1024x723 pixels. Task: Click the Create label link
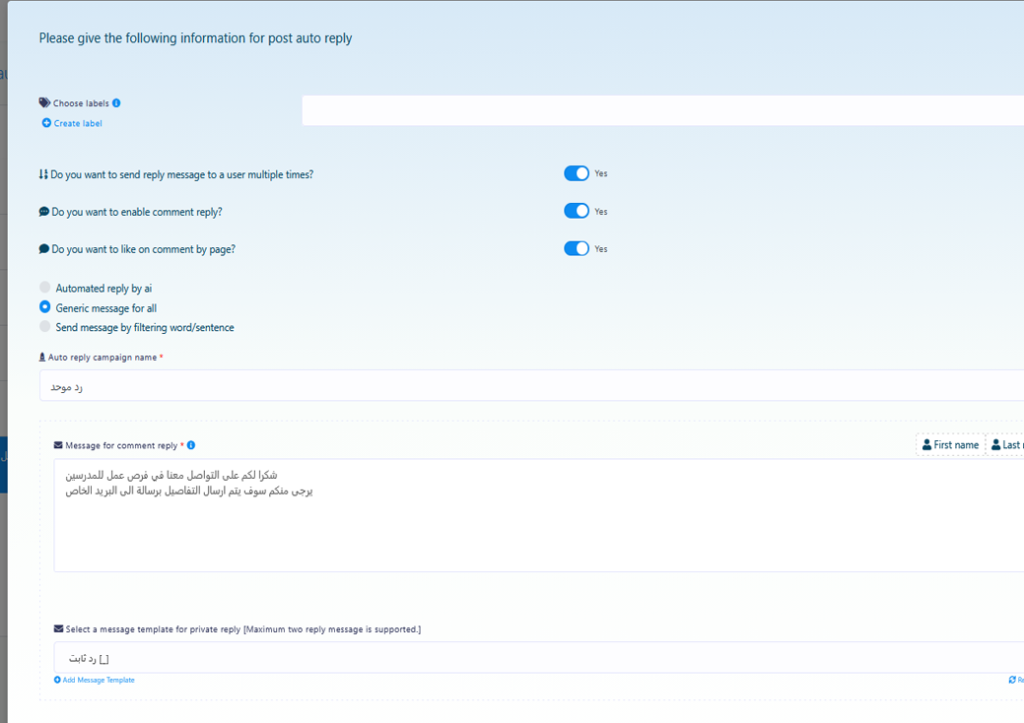coord(77,124)
